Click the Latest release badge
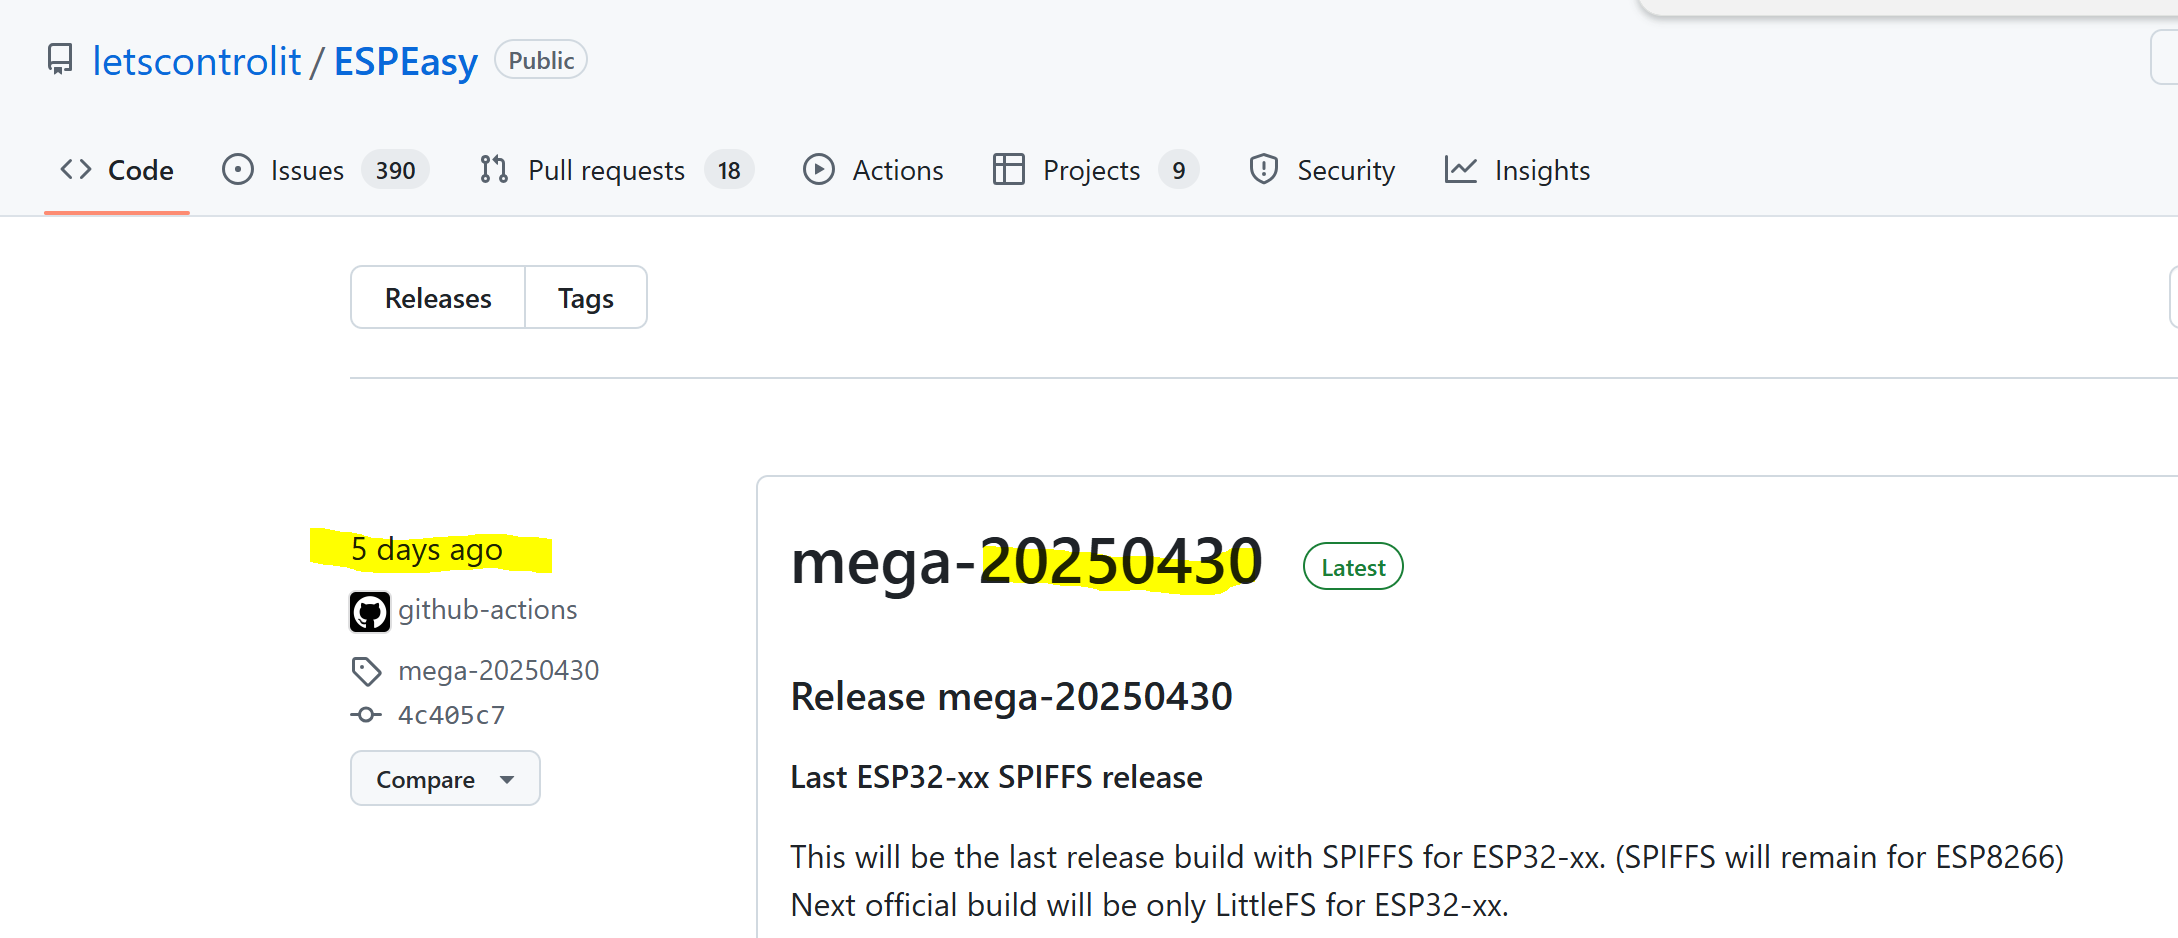Image resolution: width=2178 pixels, height=938 pixels. pyautogui.click(x=1353, y=567)
